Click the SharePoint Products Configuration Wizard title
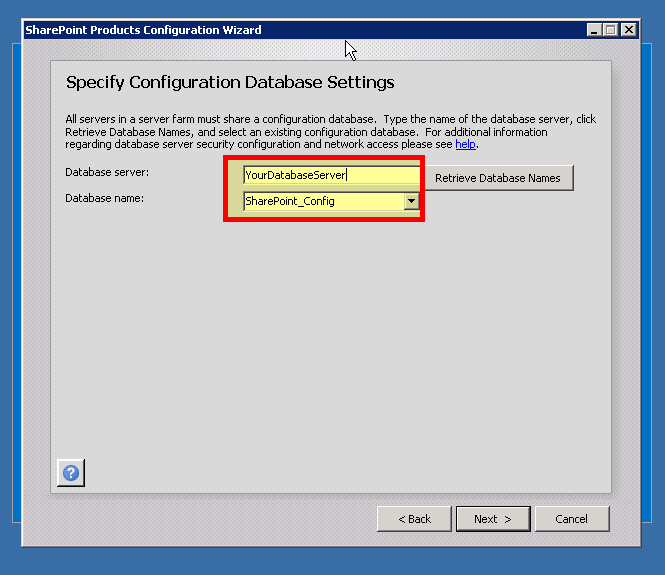Screen dimensions: 665x575 tap(143, 30)
